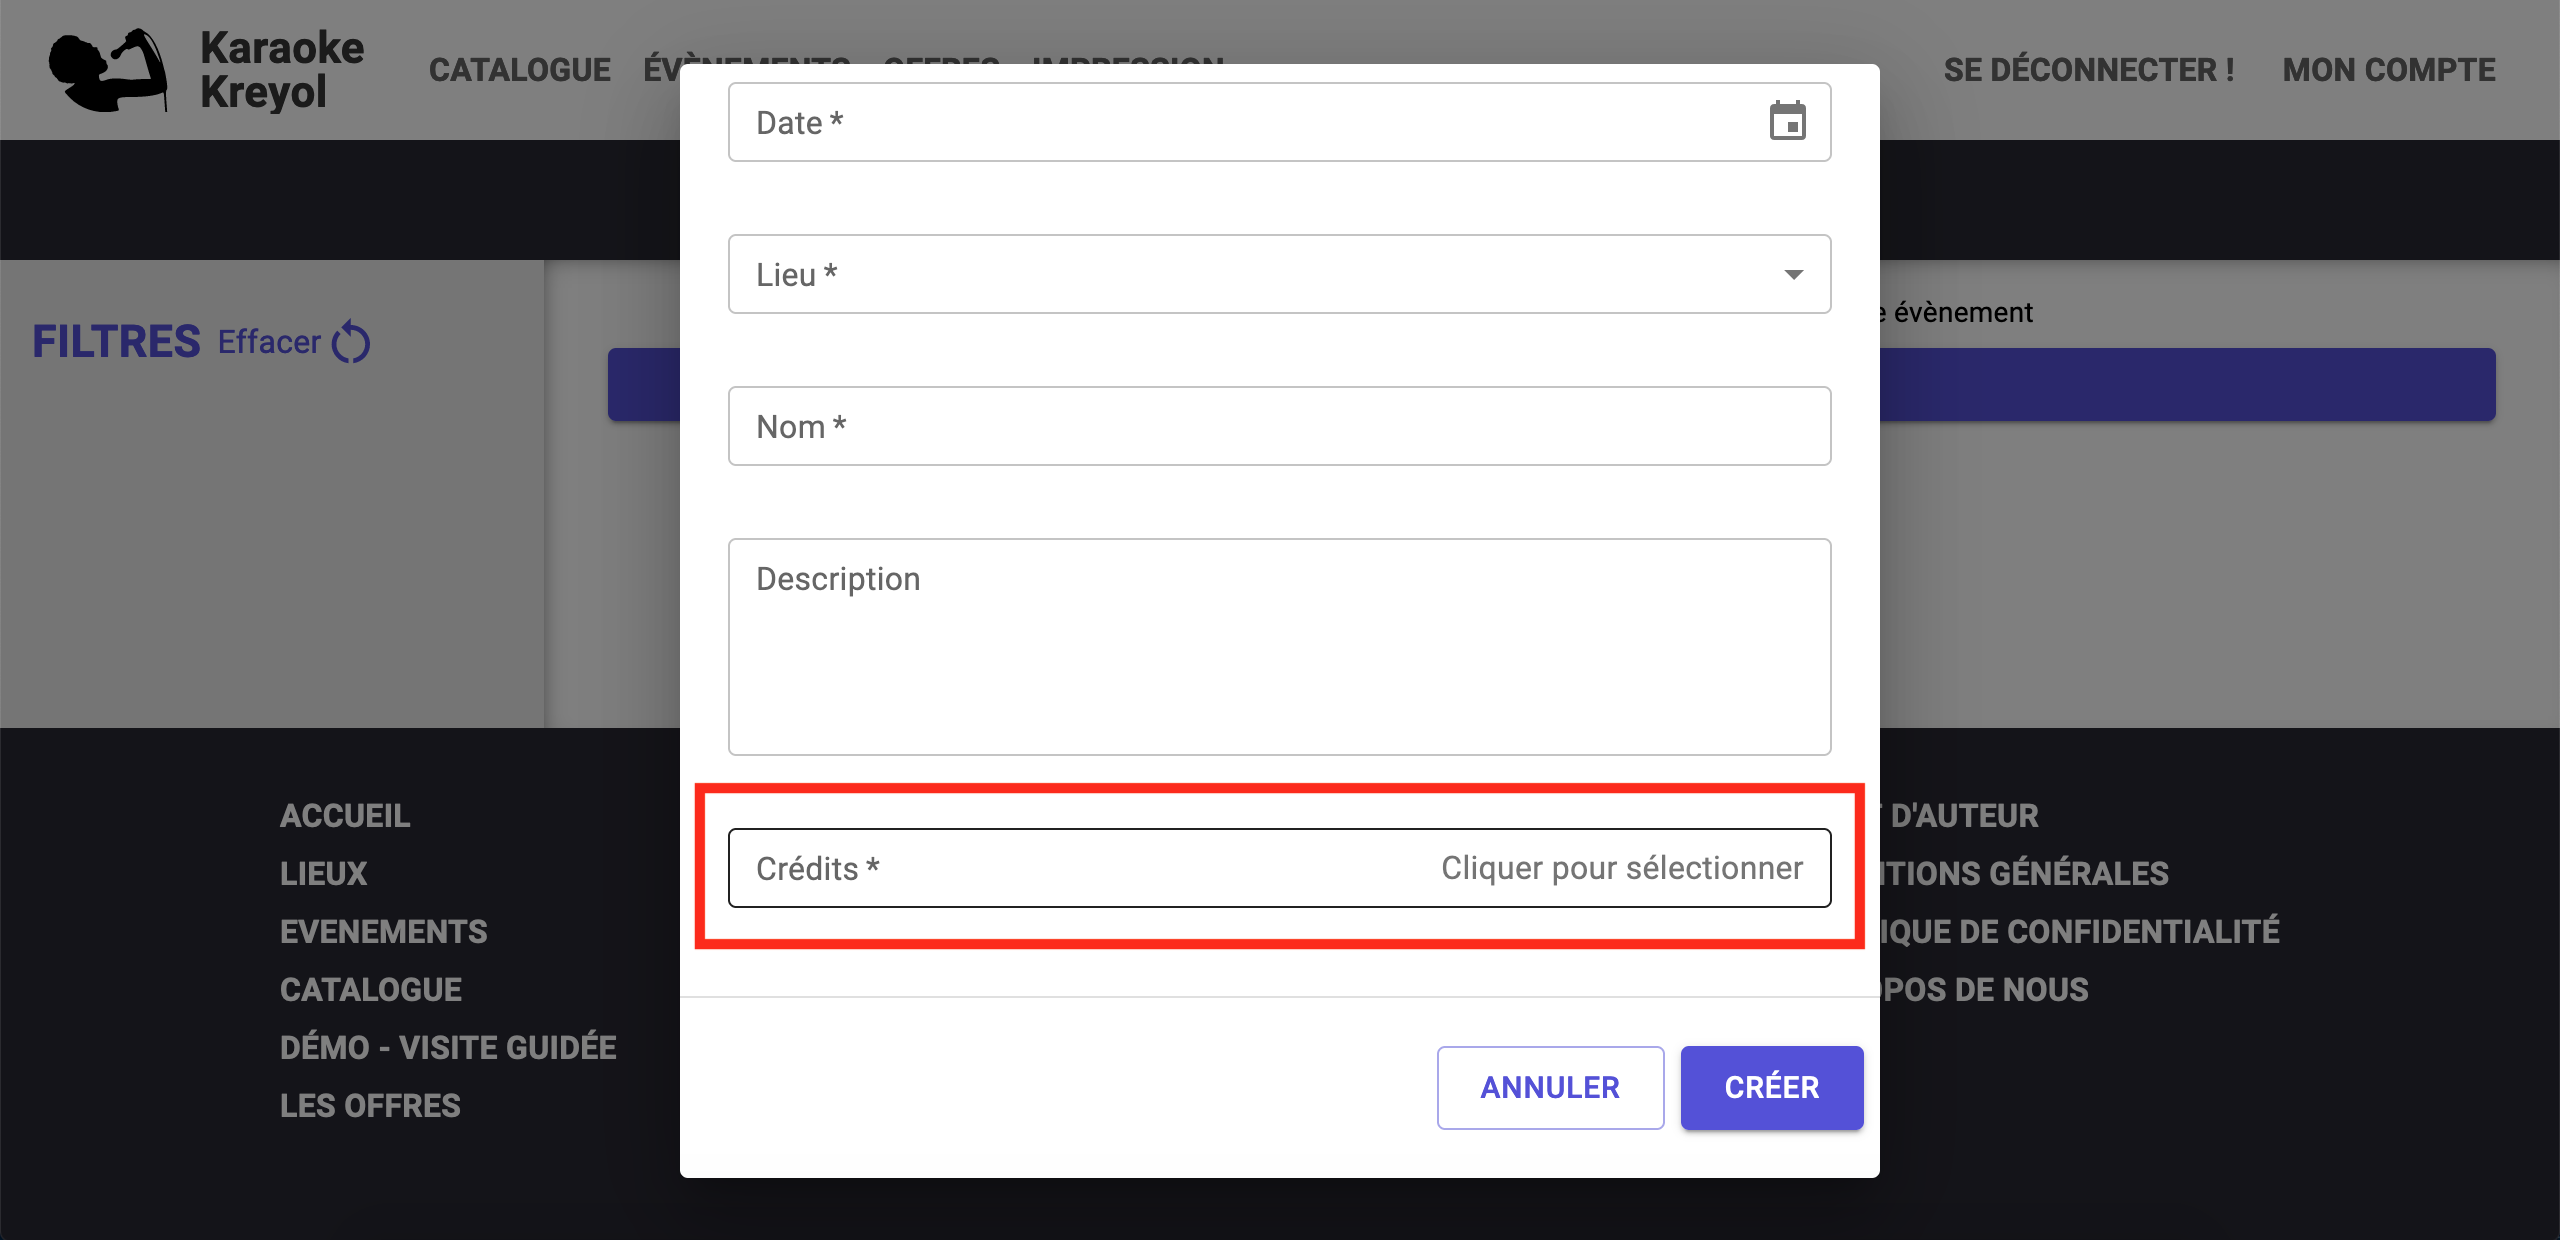Go to LES OFFRES footer link
Screen dimensions: 2560x1240
click(370, 1106)
